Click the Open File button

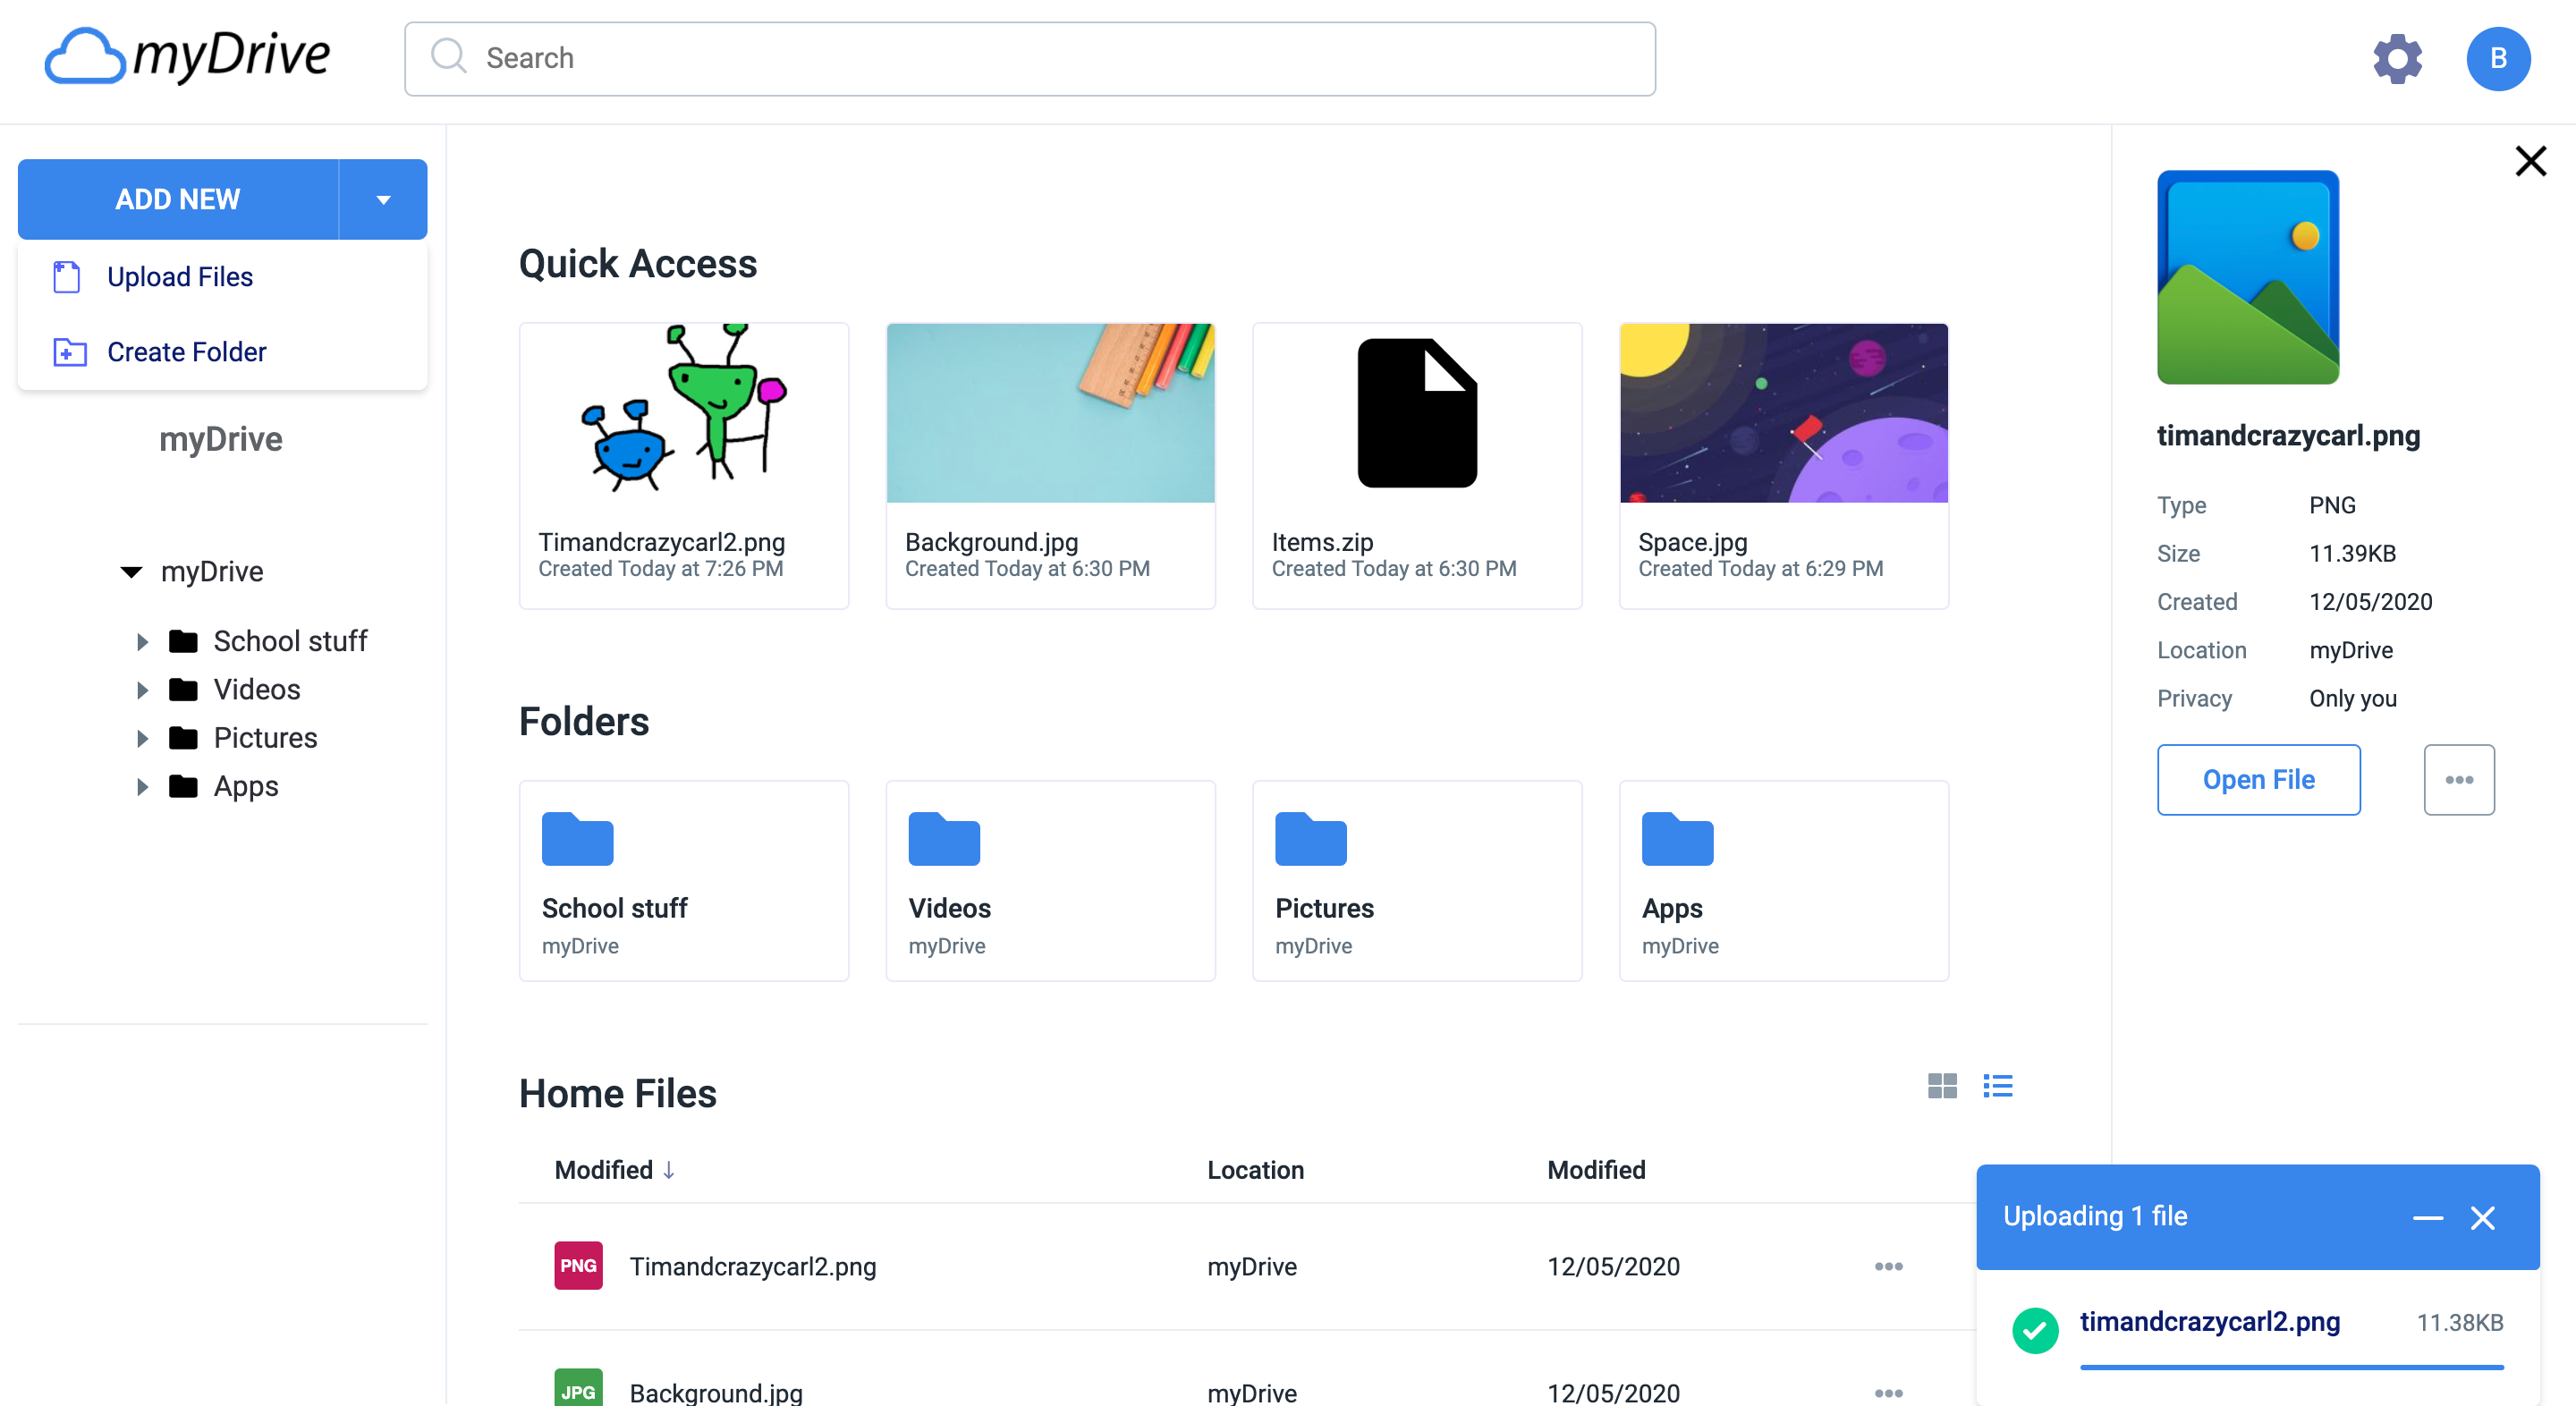(2259, 779)
